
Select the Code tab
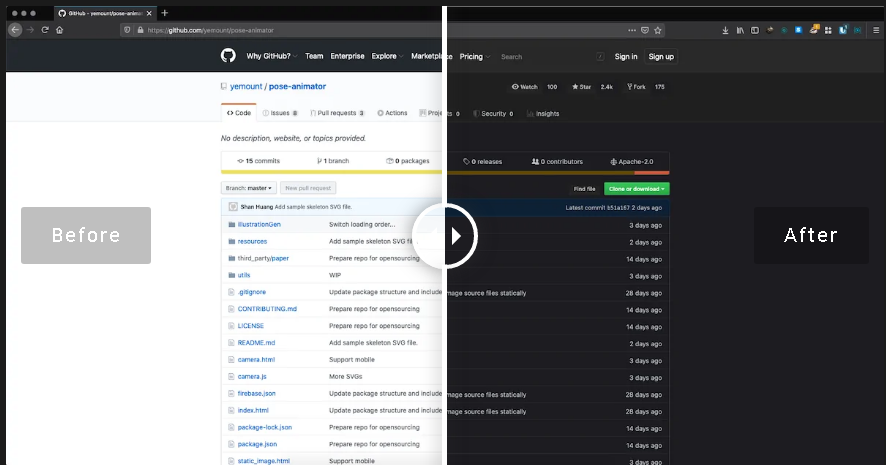[238, 113]
